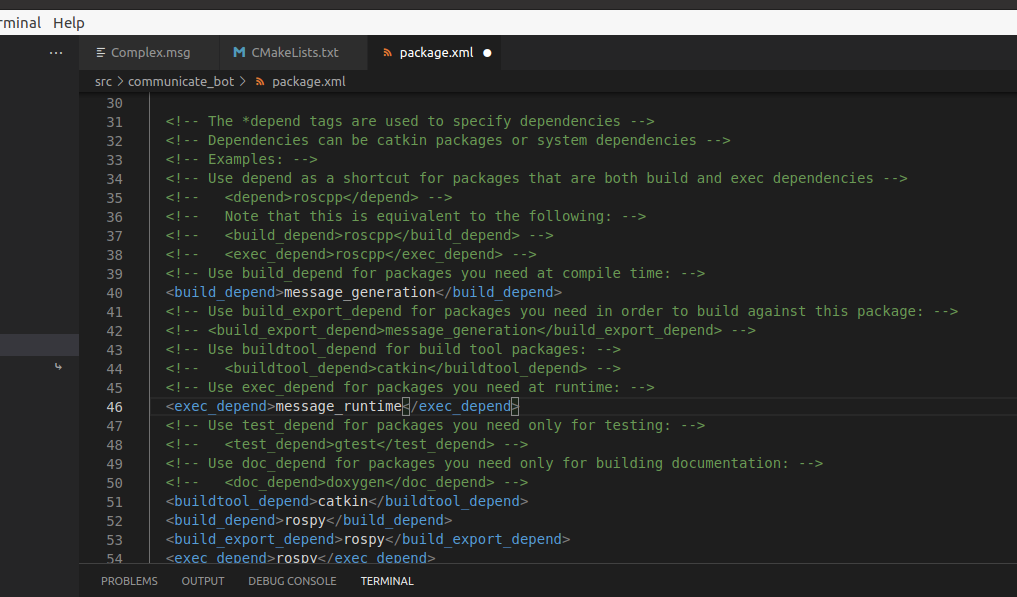Click the comment on line 31 about *depend tags
The width and height of the screenshot is (1017, 597).
410,121
